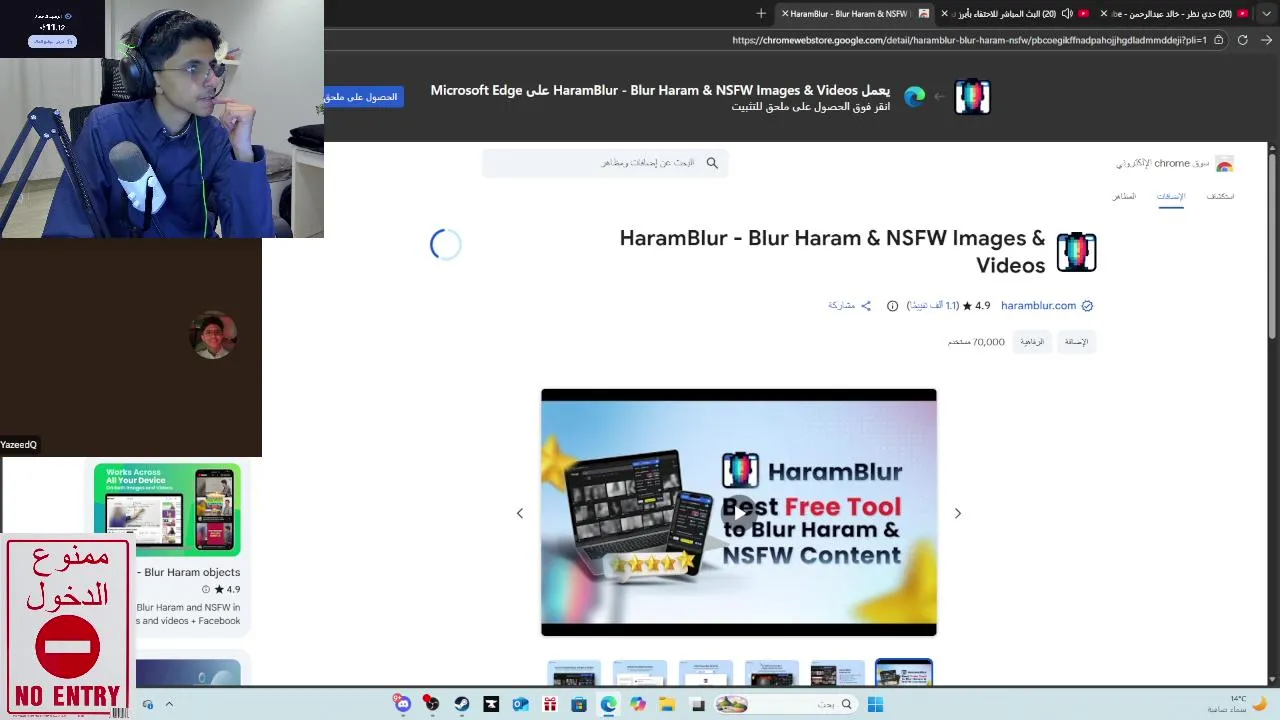Click the YazeedQ participant avatar
Screen dimensions: 1280x720
212,336
